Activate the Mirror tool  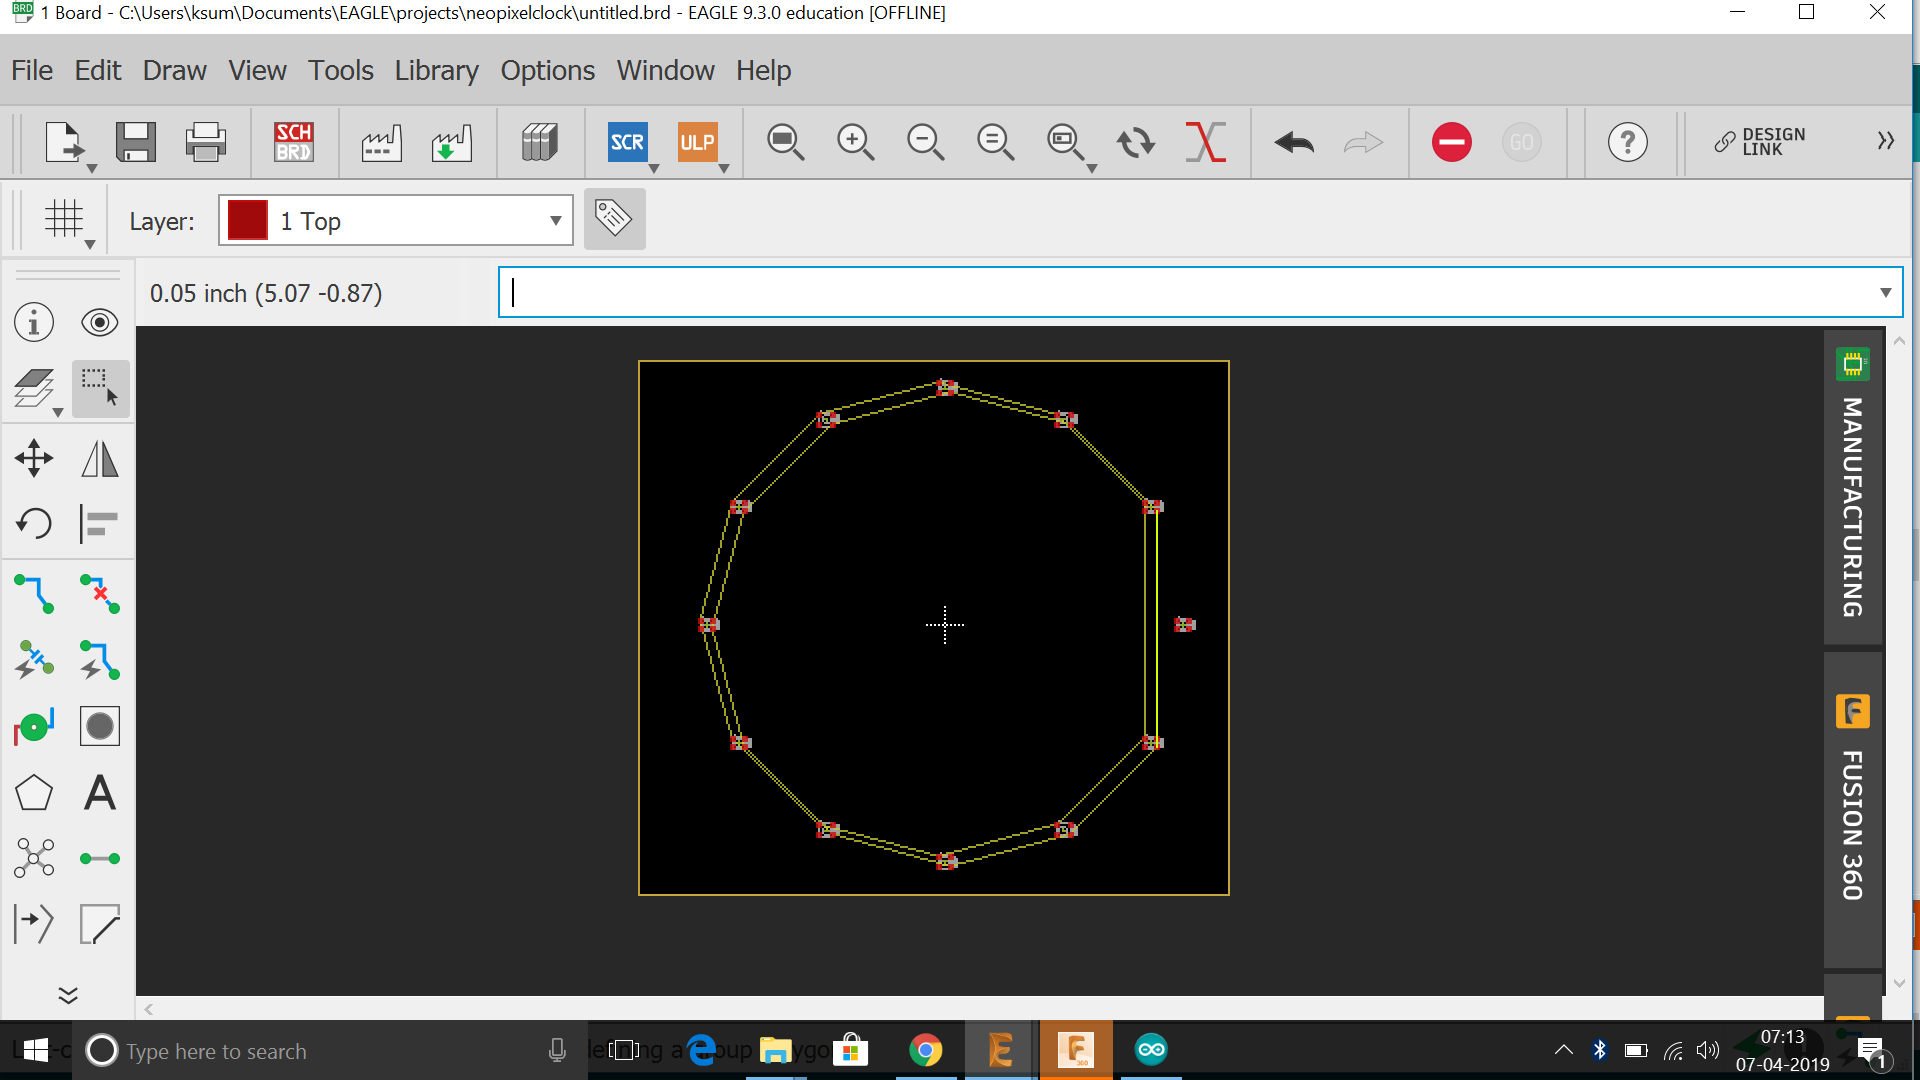click(99, 459)
